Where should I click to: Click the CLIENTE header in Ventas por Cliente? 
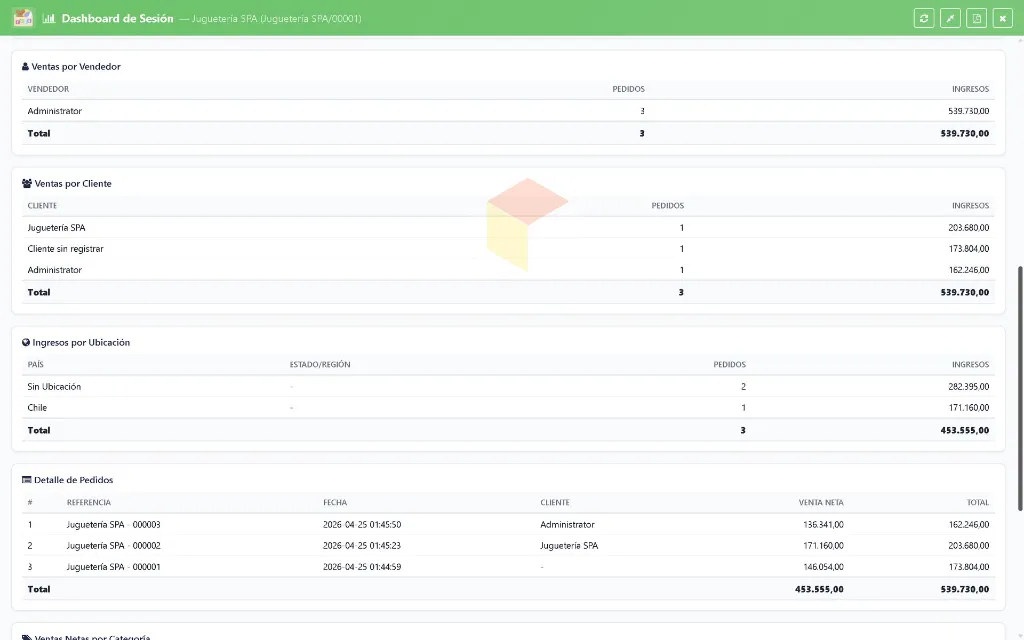pos(42,206)
